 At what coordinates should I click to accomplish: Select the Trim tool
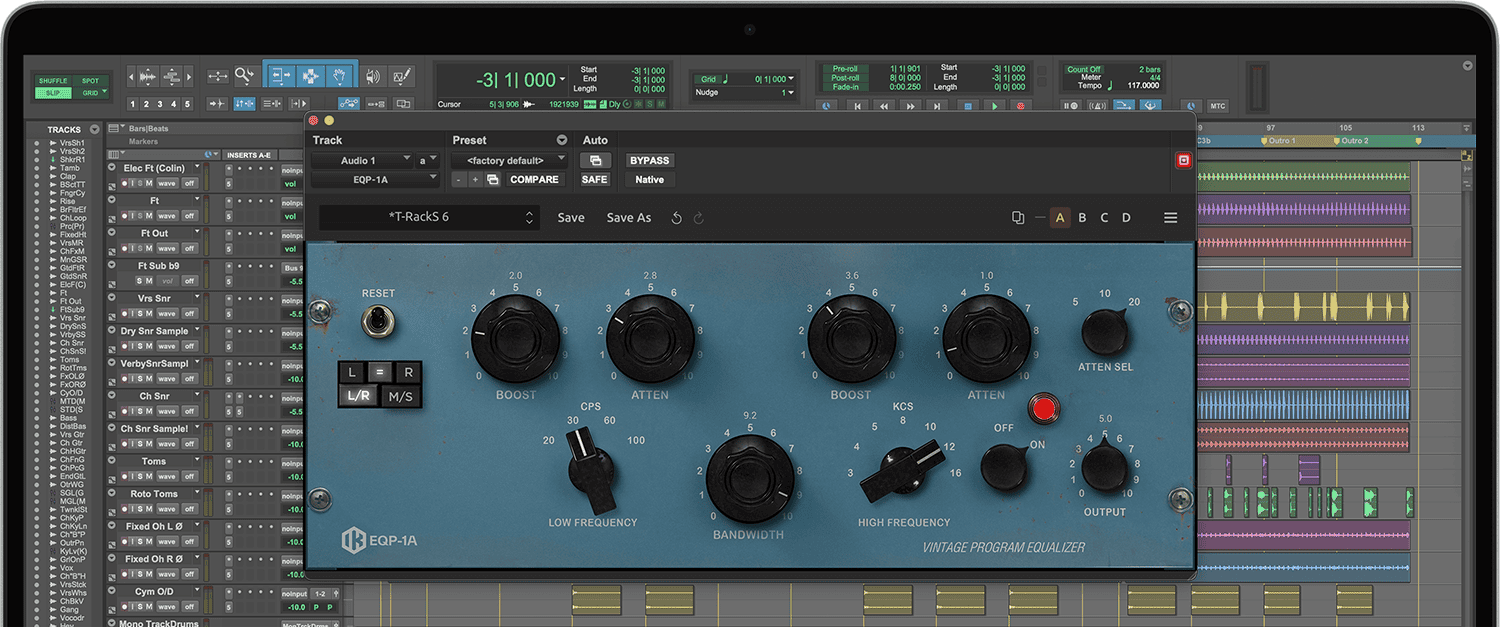(x=281, y=76)
